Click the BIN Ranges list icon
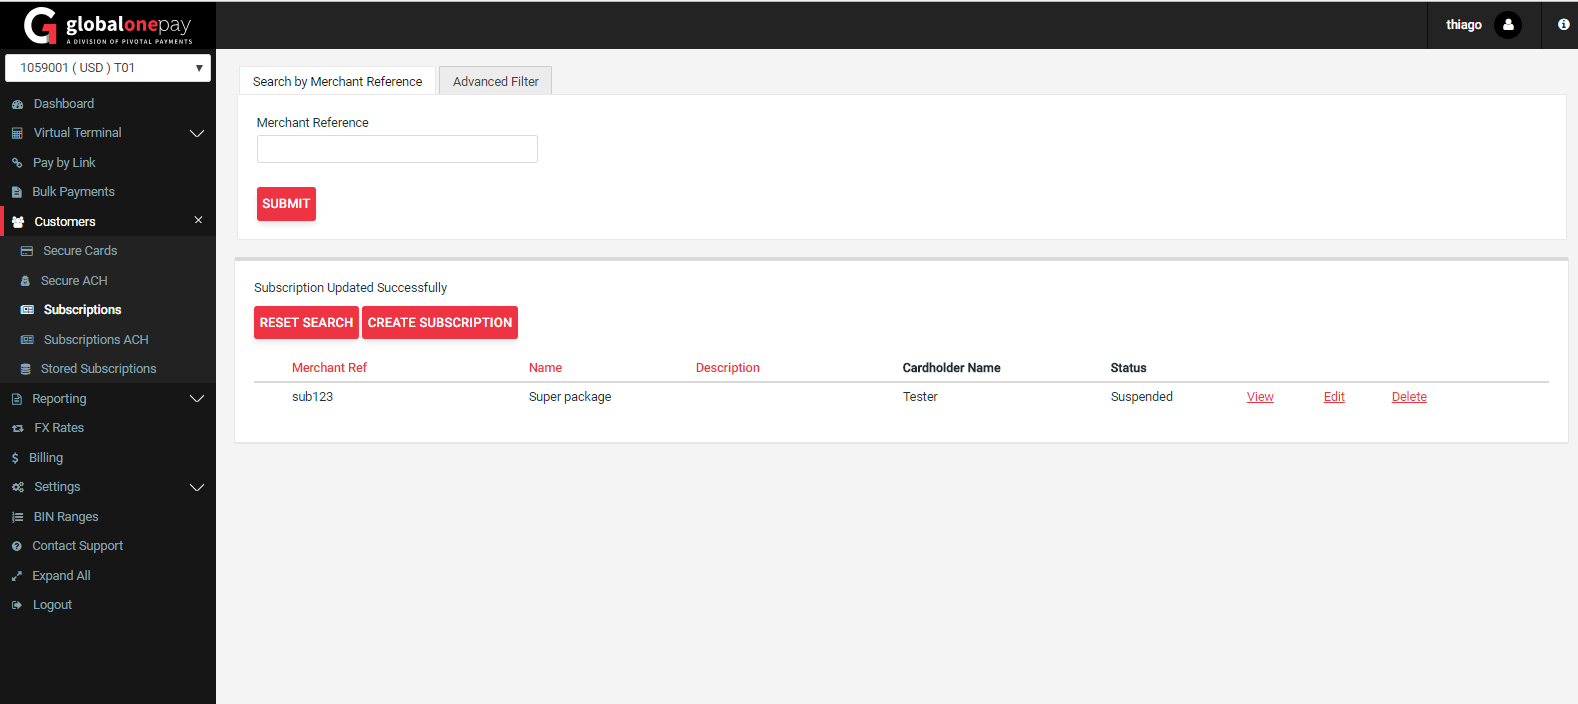 point(17,517)
